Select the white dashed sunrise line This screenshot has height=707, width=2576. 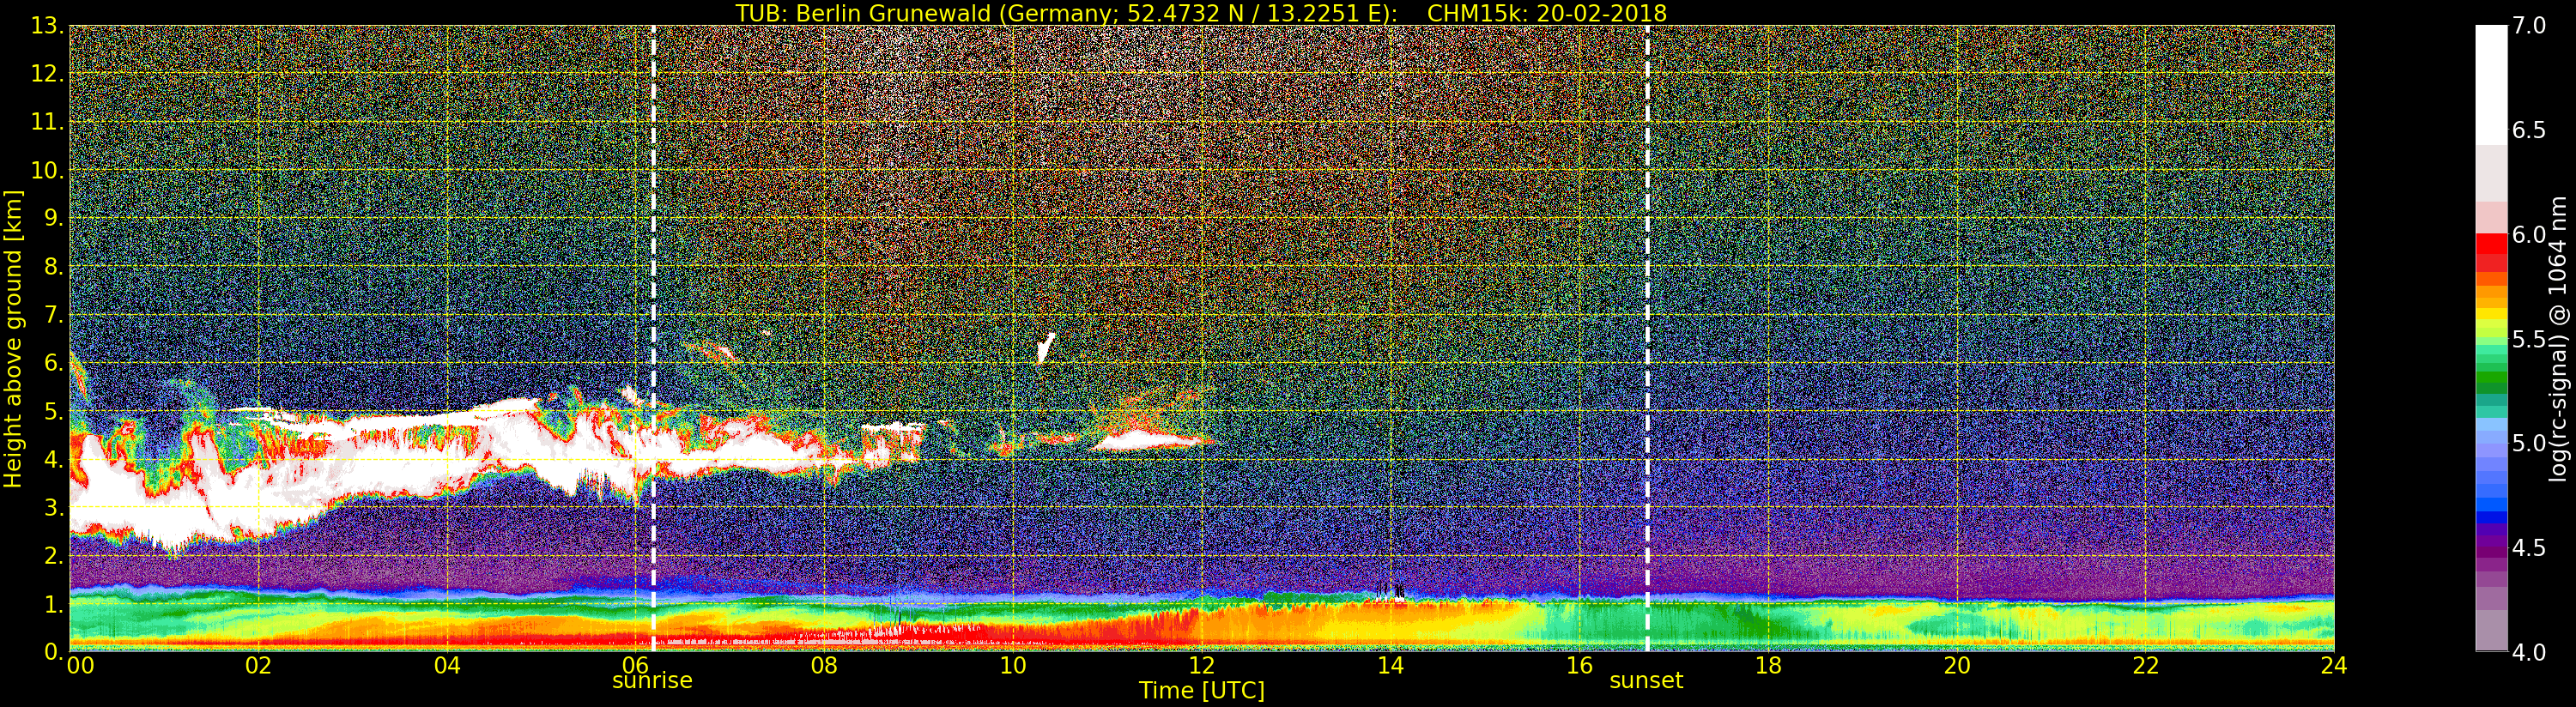pyautogui.click(x=653, y=338)
